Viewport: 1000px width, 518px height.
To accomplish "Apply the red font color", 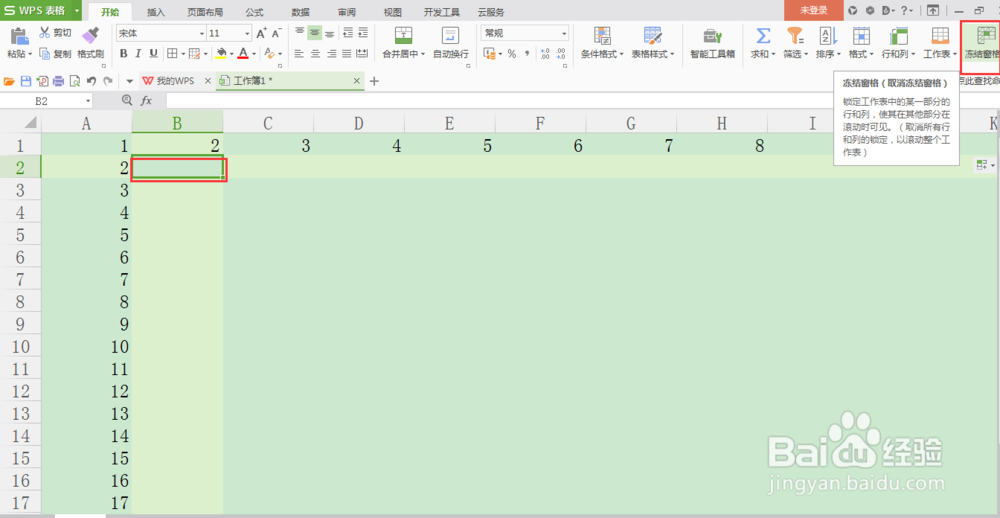I will tap(243, 54).
